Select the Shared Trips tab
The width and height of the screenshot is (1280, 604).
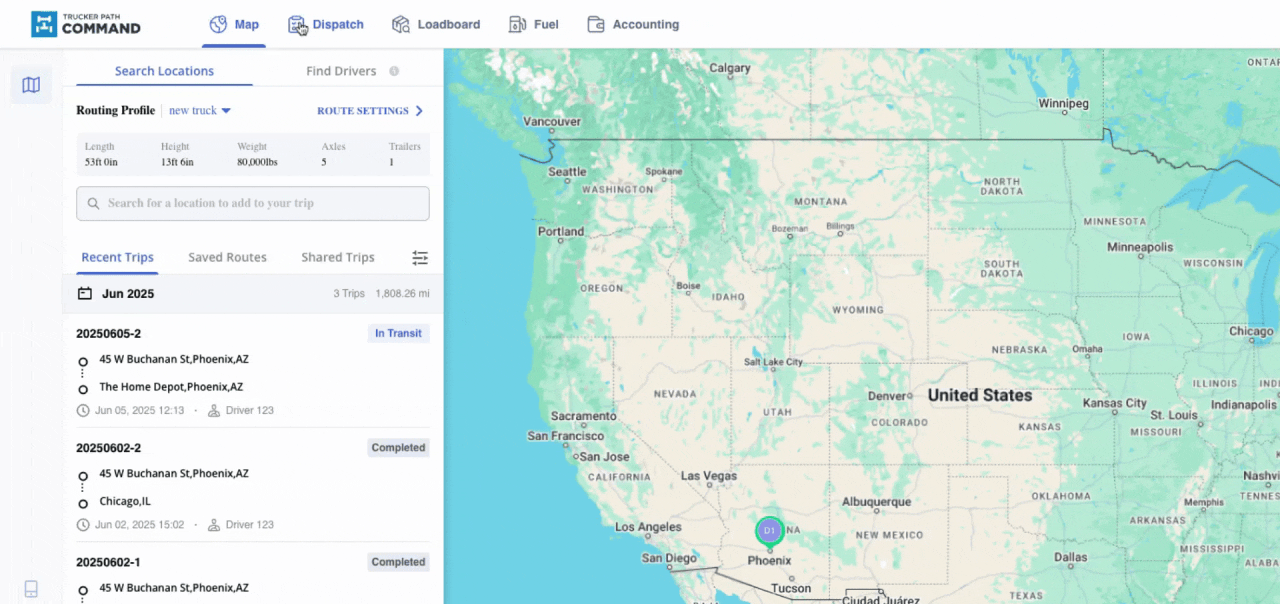337,257
